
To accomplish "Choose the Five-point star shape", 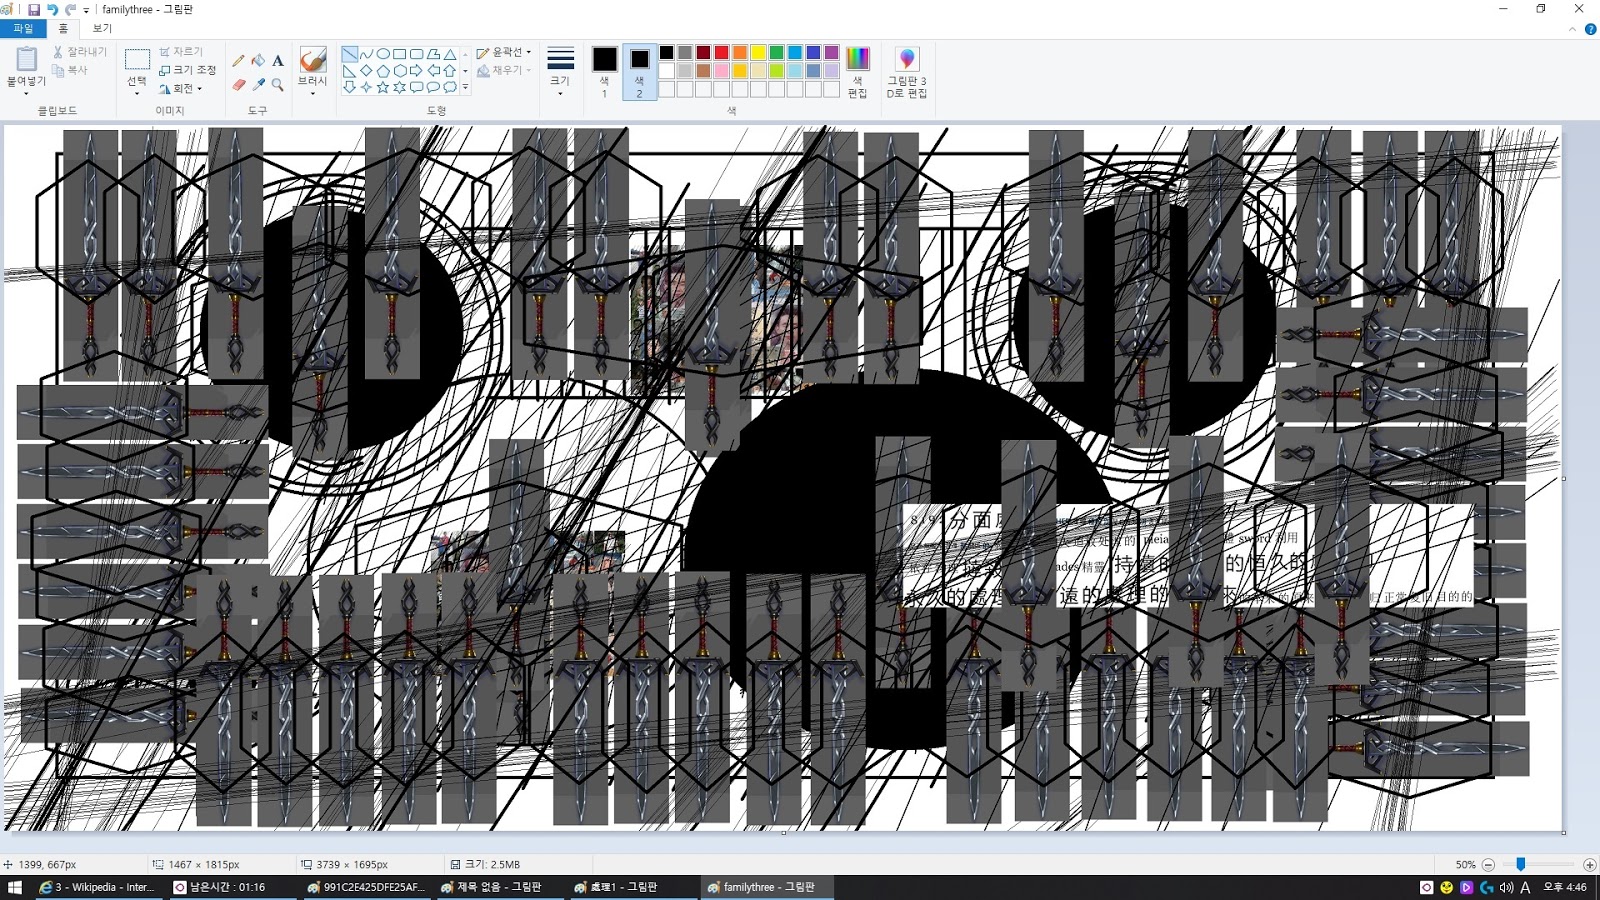I will [x=383, y=87].
